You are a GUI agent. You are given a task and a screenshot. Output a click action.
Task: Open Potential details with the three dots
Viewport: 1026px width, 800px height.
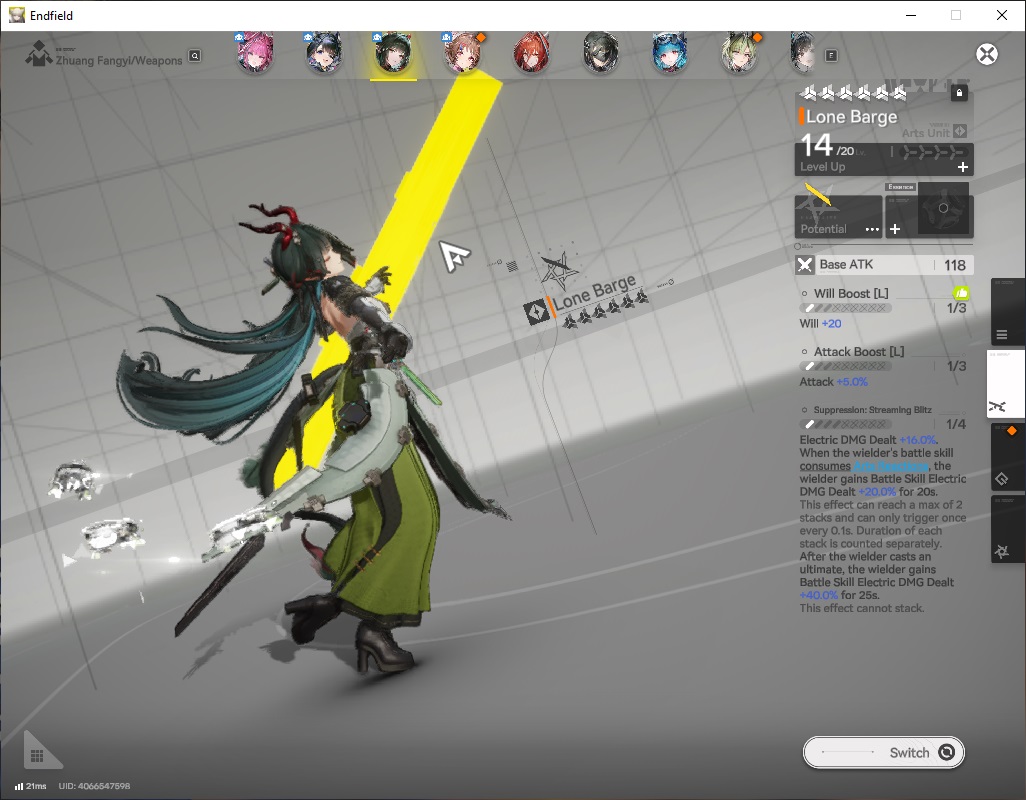pos(872,229)
